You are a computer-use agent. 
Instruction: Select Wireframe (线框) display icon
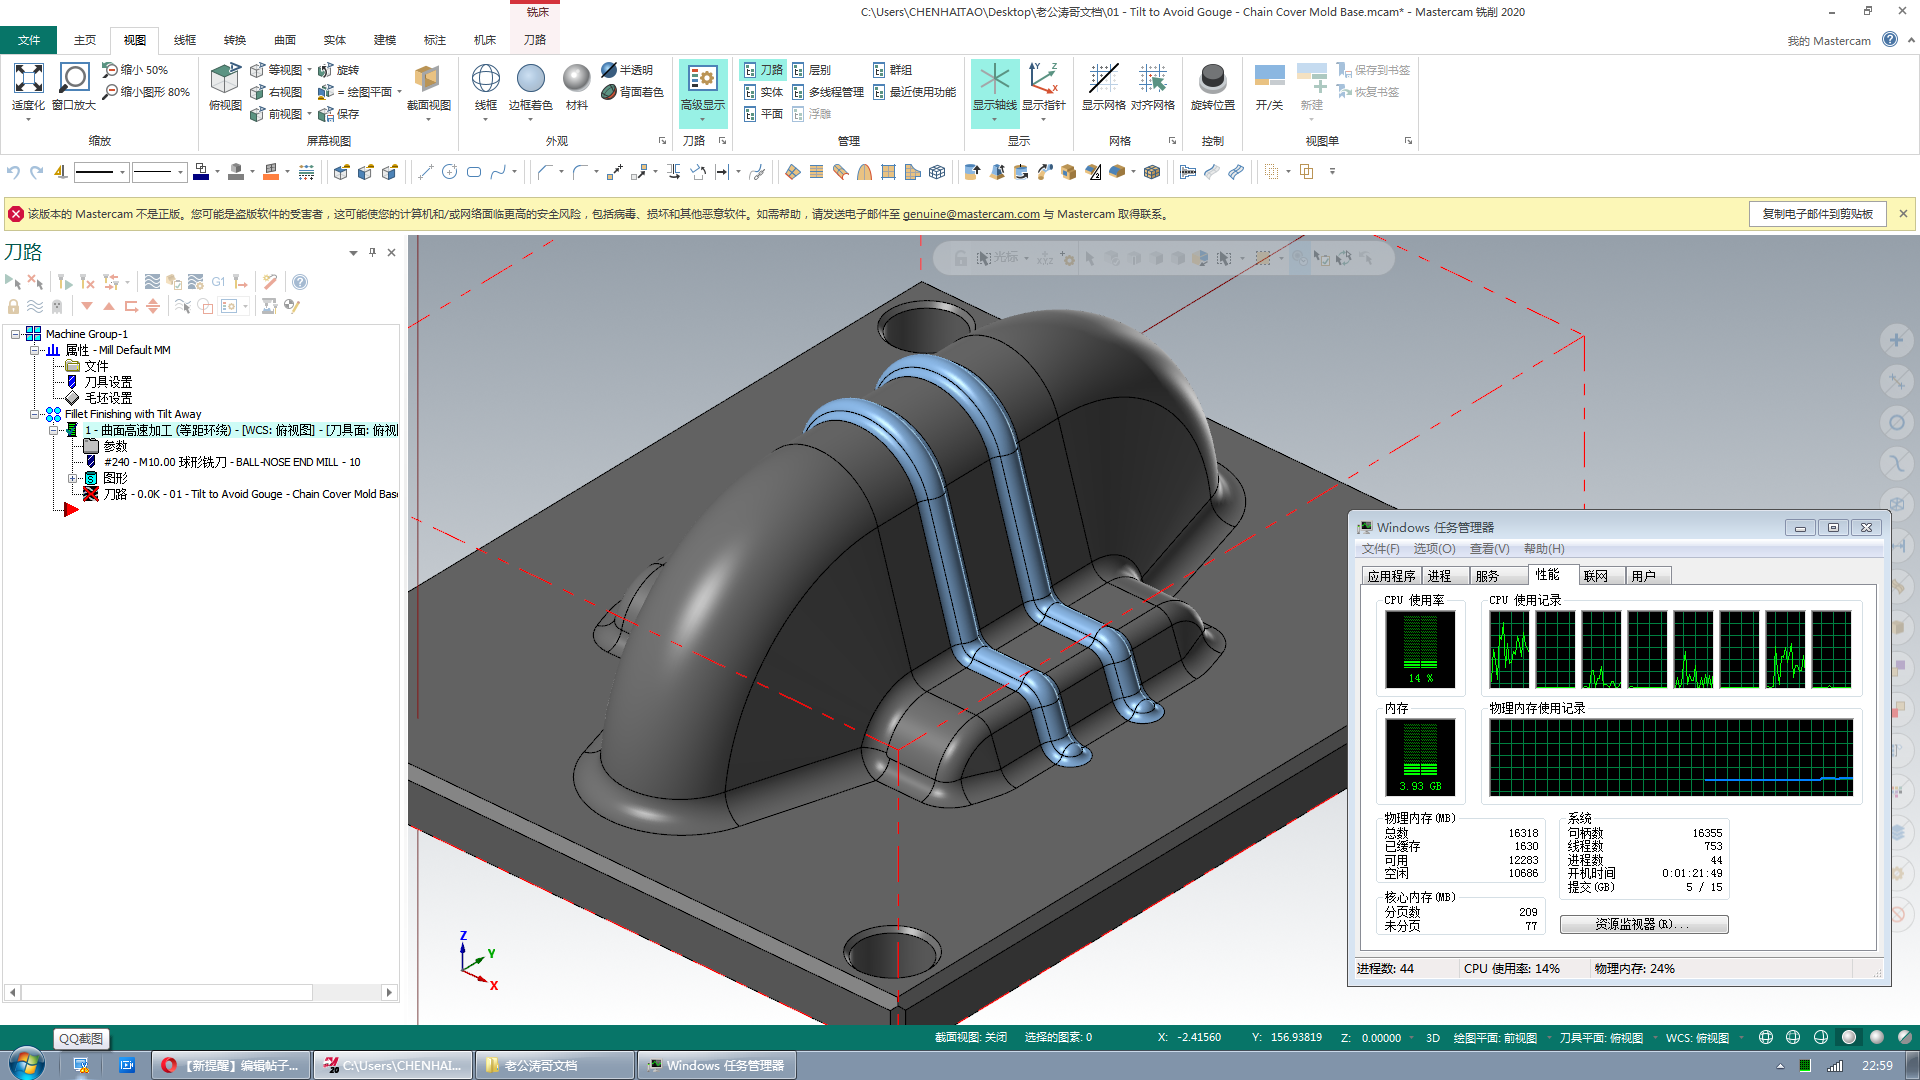(486, 80)
